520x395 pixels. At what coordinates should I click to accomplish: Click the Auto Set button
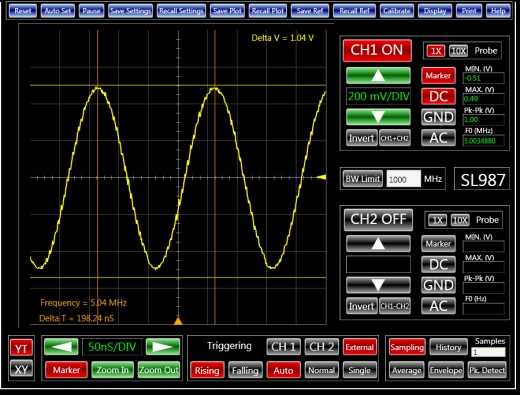click(58, 11)
